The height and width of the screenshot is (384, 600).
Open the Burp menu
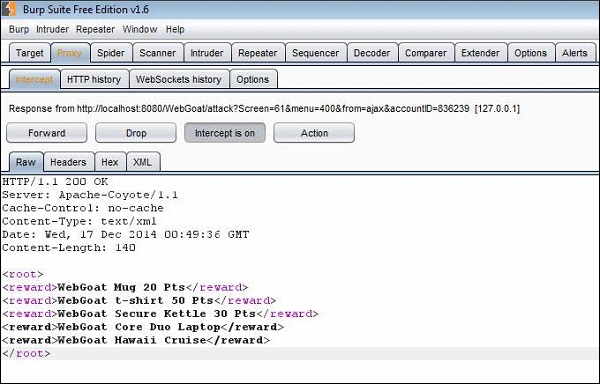pos(19,29)
